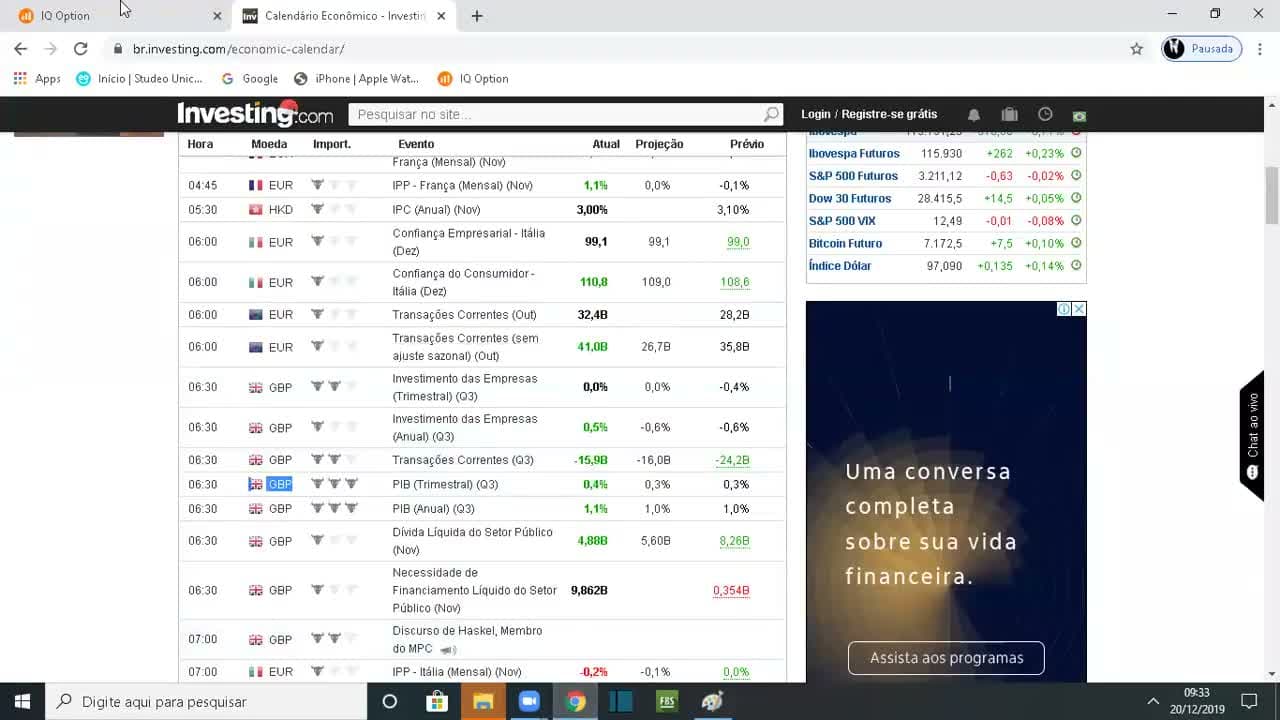This screenshot has width=1280, height=720.
Task: Show hidden system tray icons
Action: coord(1153,701)
